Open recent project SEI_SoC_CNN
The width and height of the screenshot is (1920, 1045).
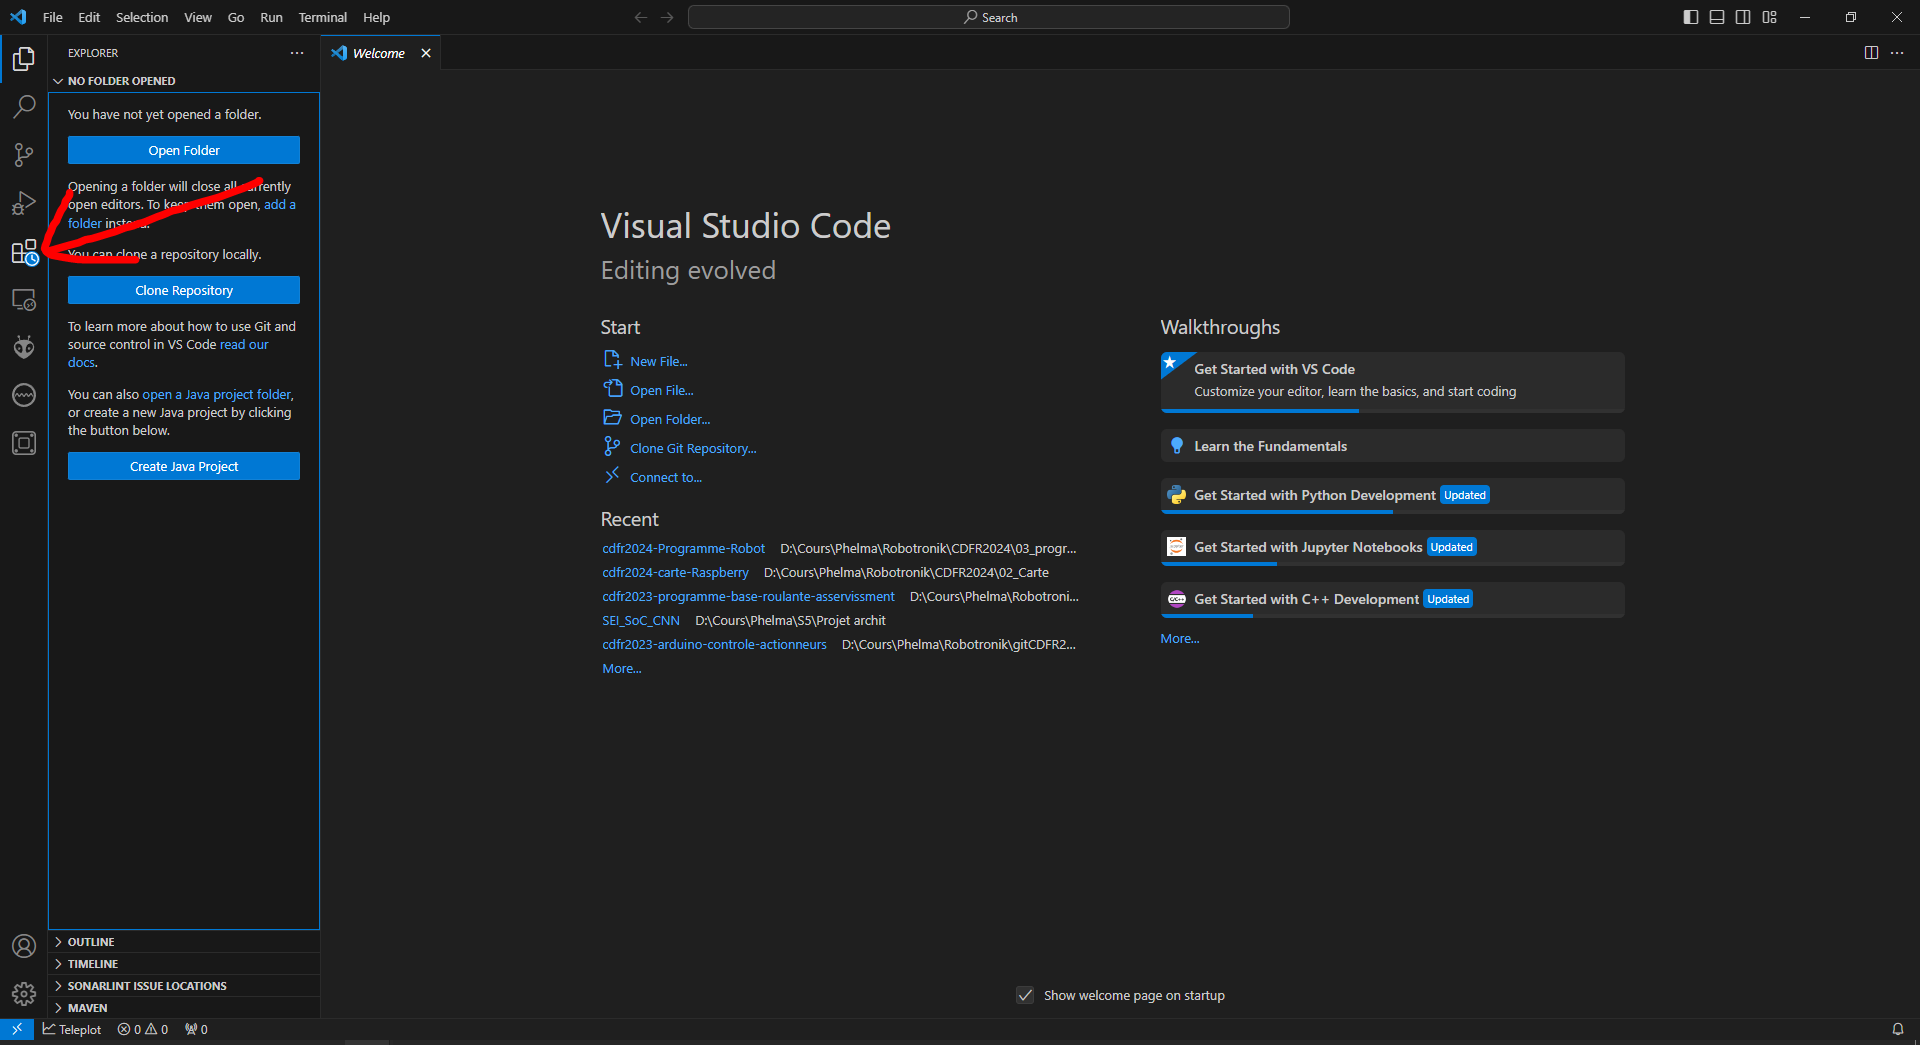[x=641, y=620]
